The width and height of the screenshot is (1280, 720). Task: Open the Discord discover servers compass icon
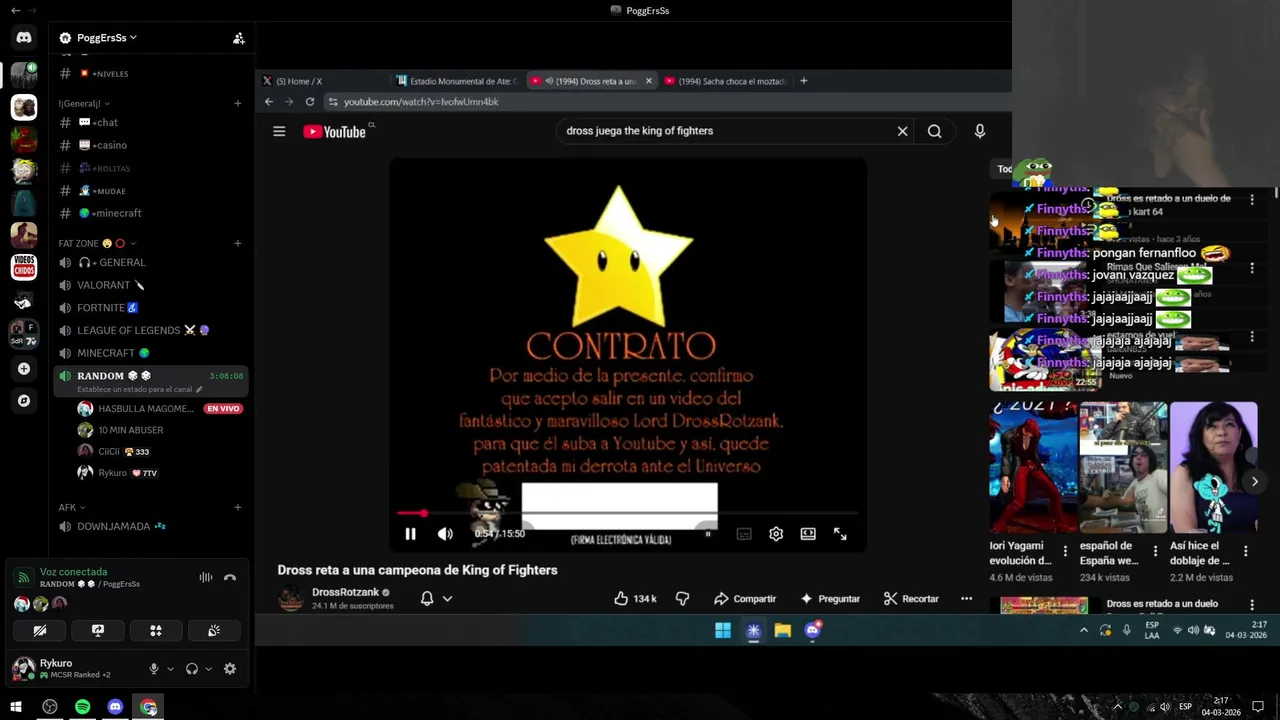tap(24, 401)
